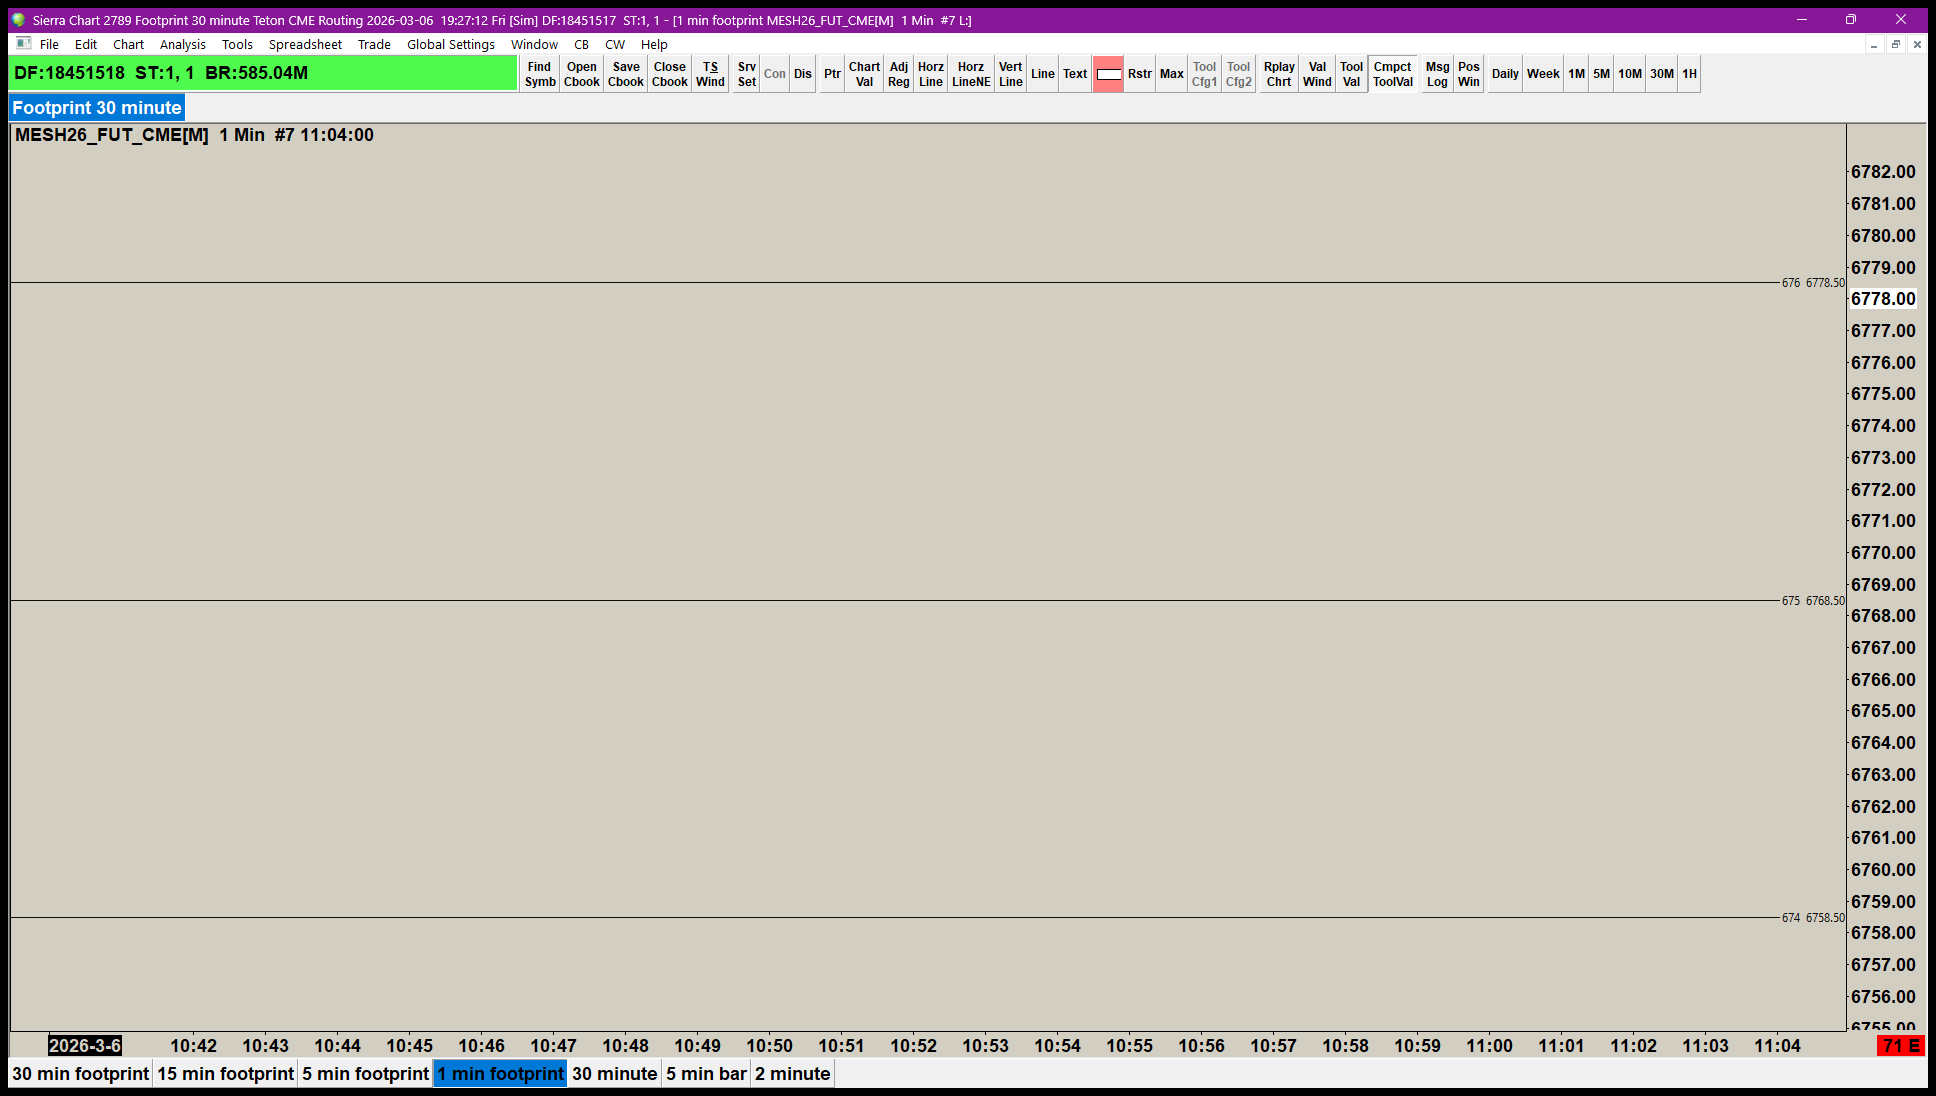Open chartbook with Open Cbook button
1936x1096 pixels.
point(581,74)
